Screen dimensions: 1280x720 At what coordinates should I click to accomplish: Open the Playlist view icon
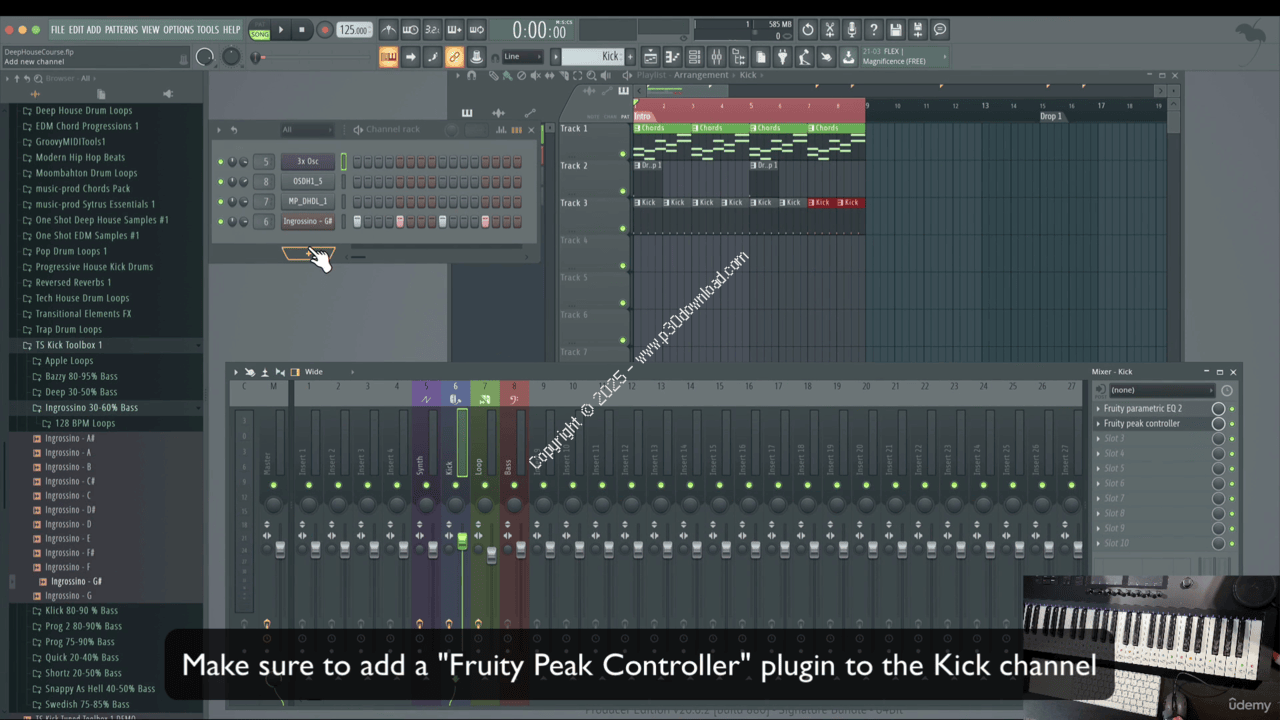[650, 57]
